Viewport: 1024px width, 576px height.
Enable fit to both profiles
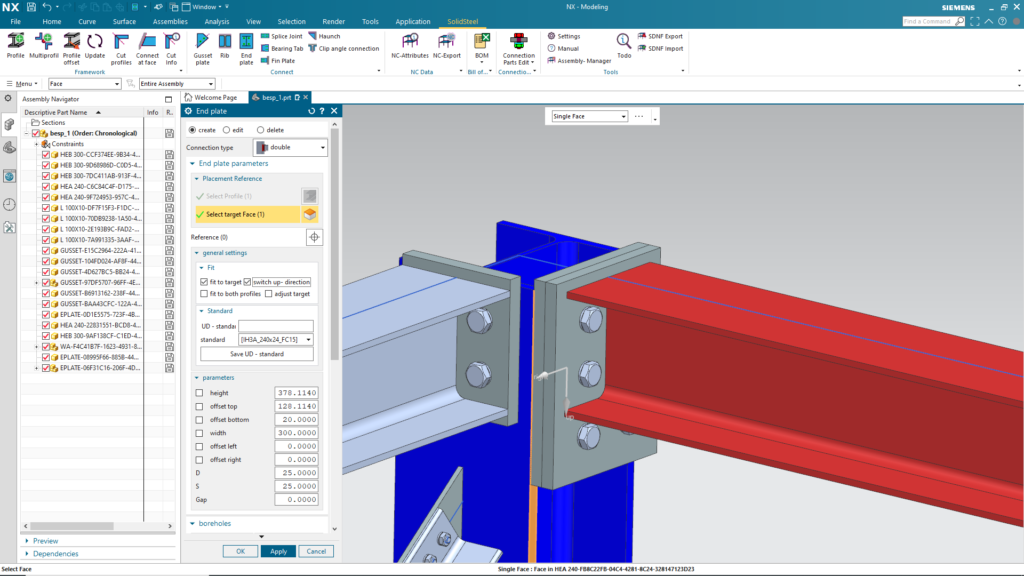204,294
